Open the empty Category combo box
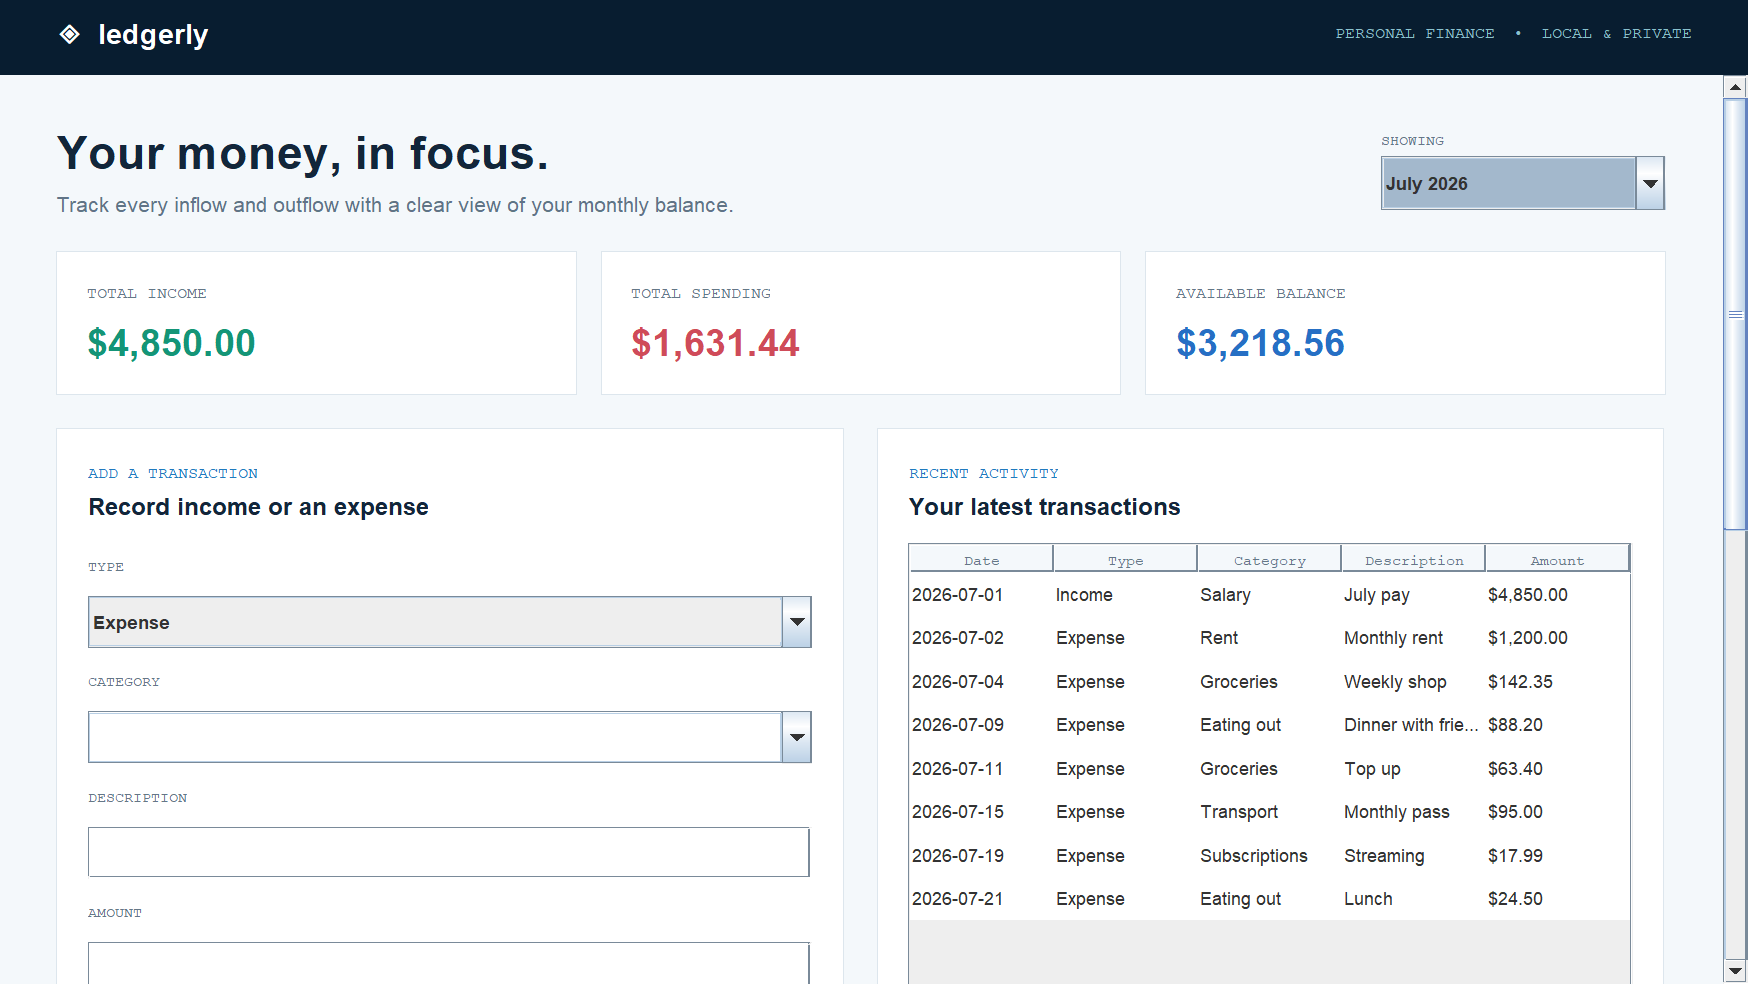 pos(449,737)
